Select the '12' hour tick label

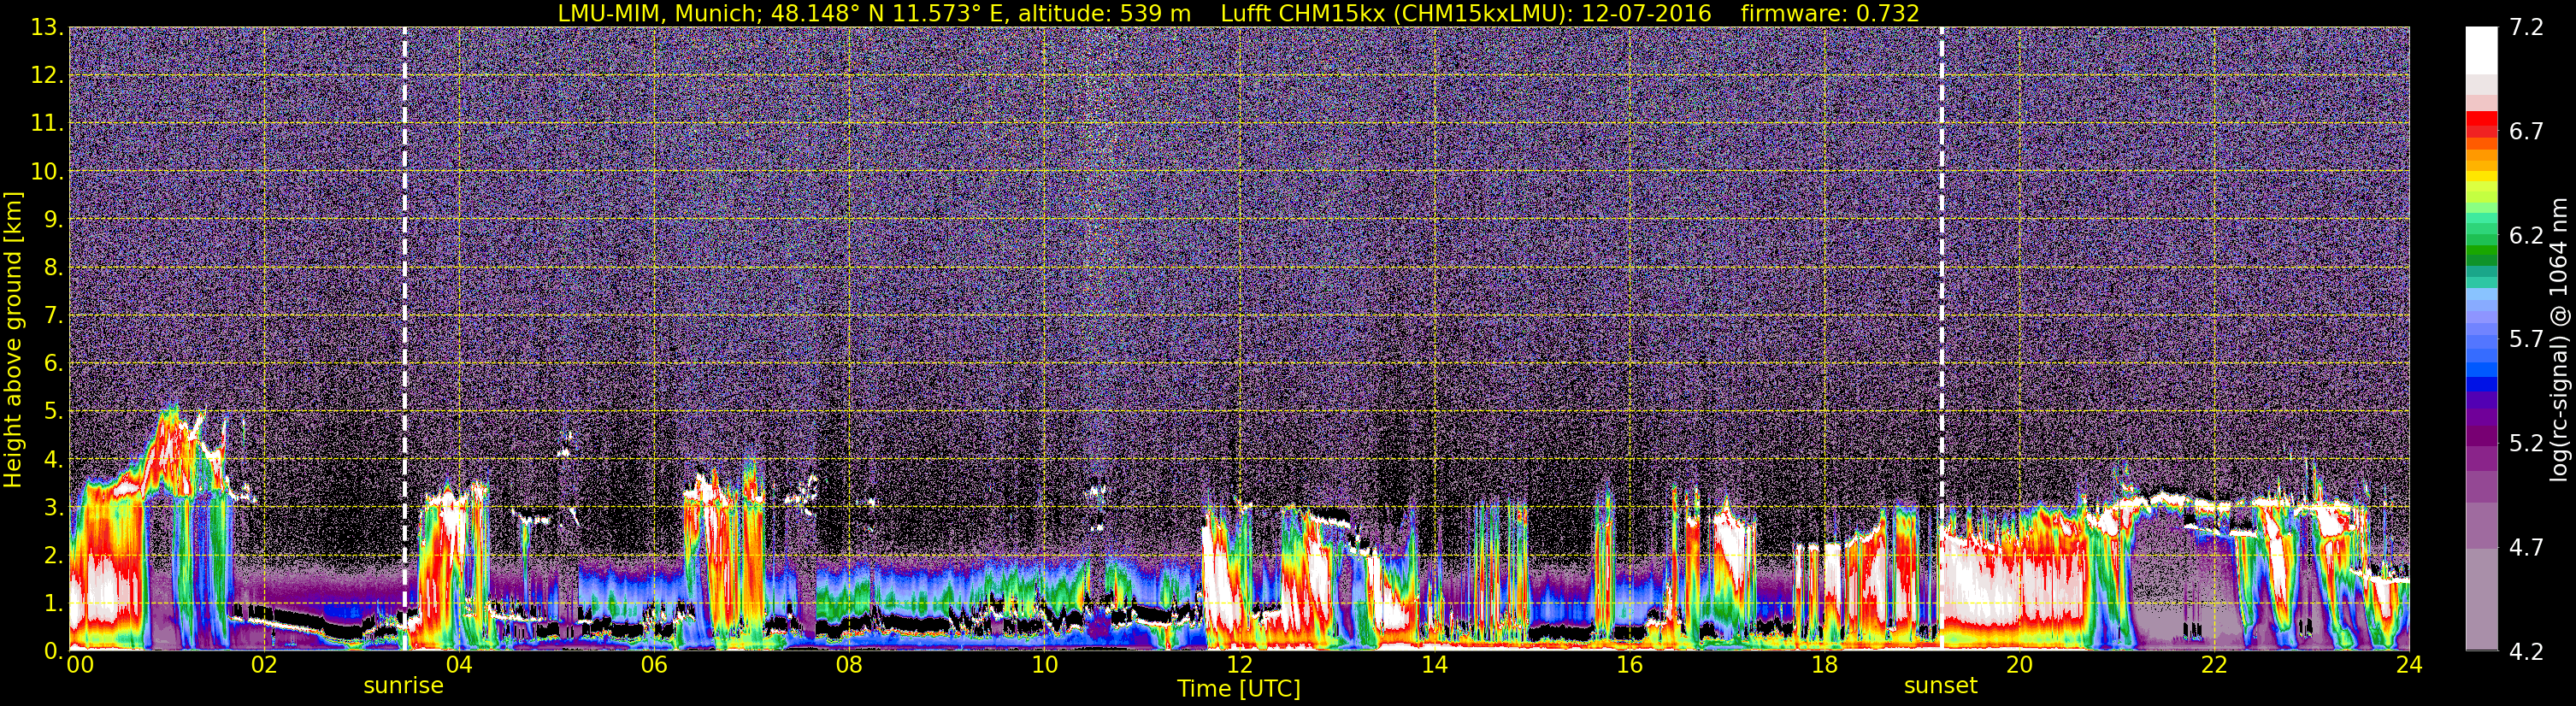tap(1239, 665)
